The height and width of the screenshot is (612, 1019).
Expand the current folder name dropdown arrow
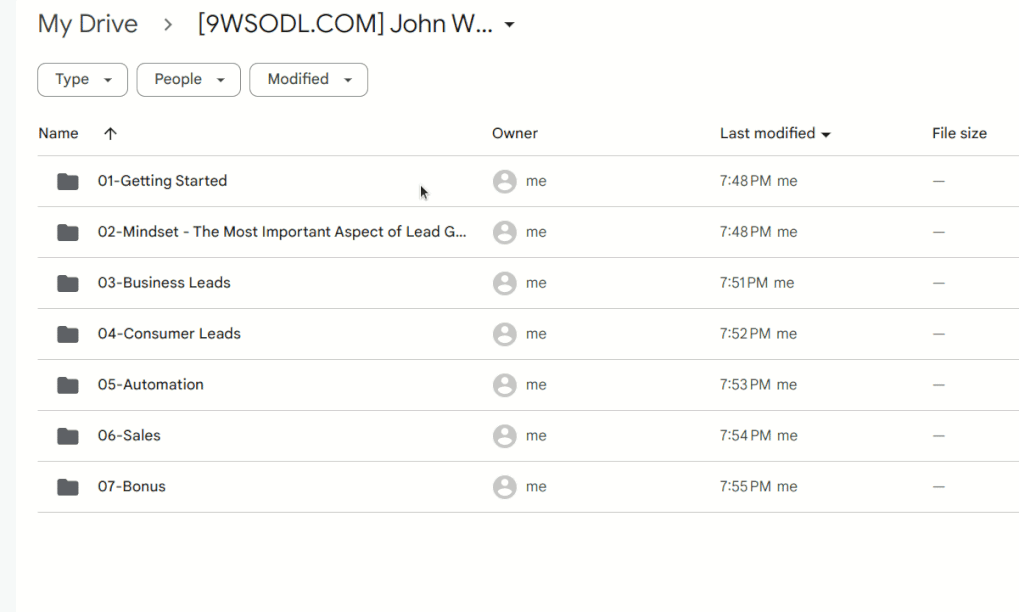coord(509,25)
